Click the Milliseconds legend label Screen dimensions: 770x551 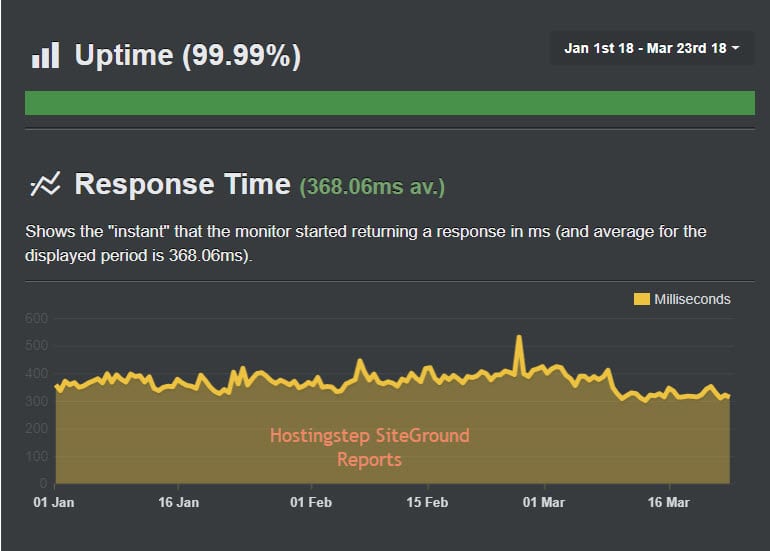click(692, 299)
